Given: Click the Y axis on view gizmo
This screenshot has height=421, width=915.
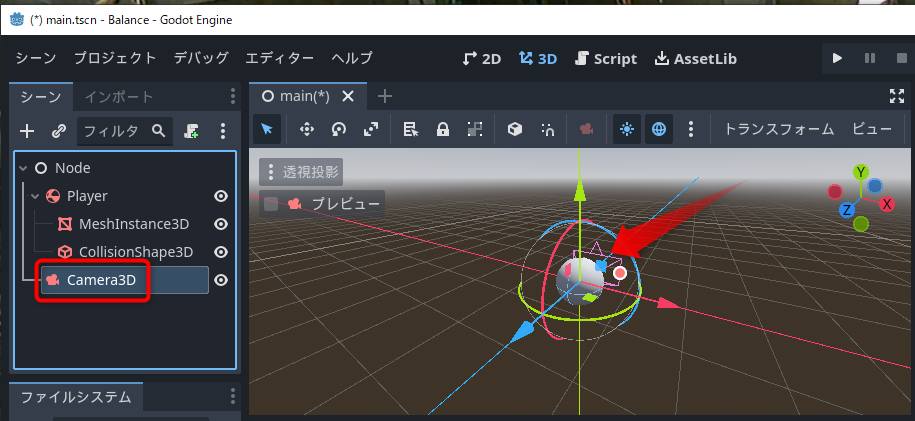Looking at the screenshot, I should [861, 172].
